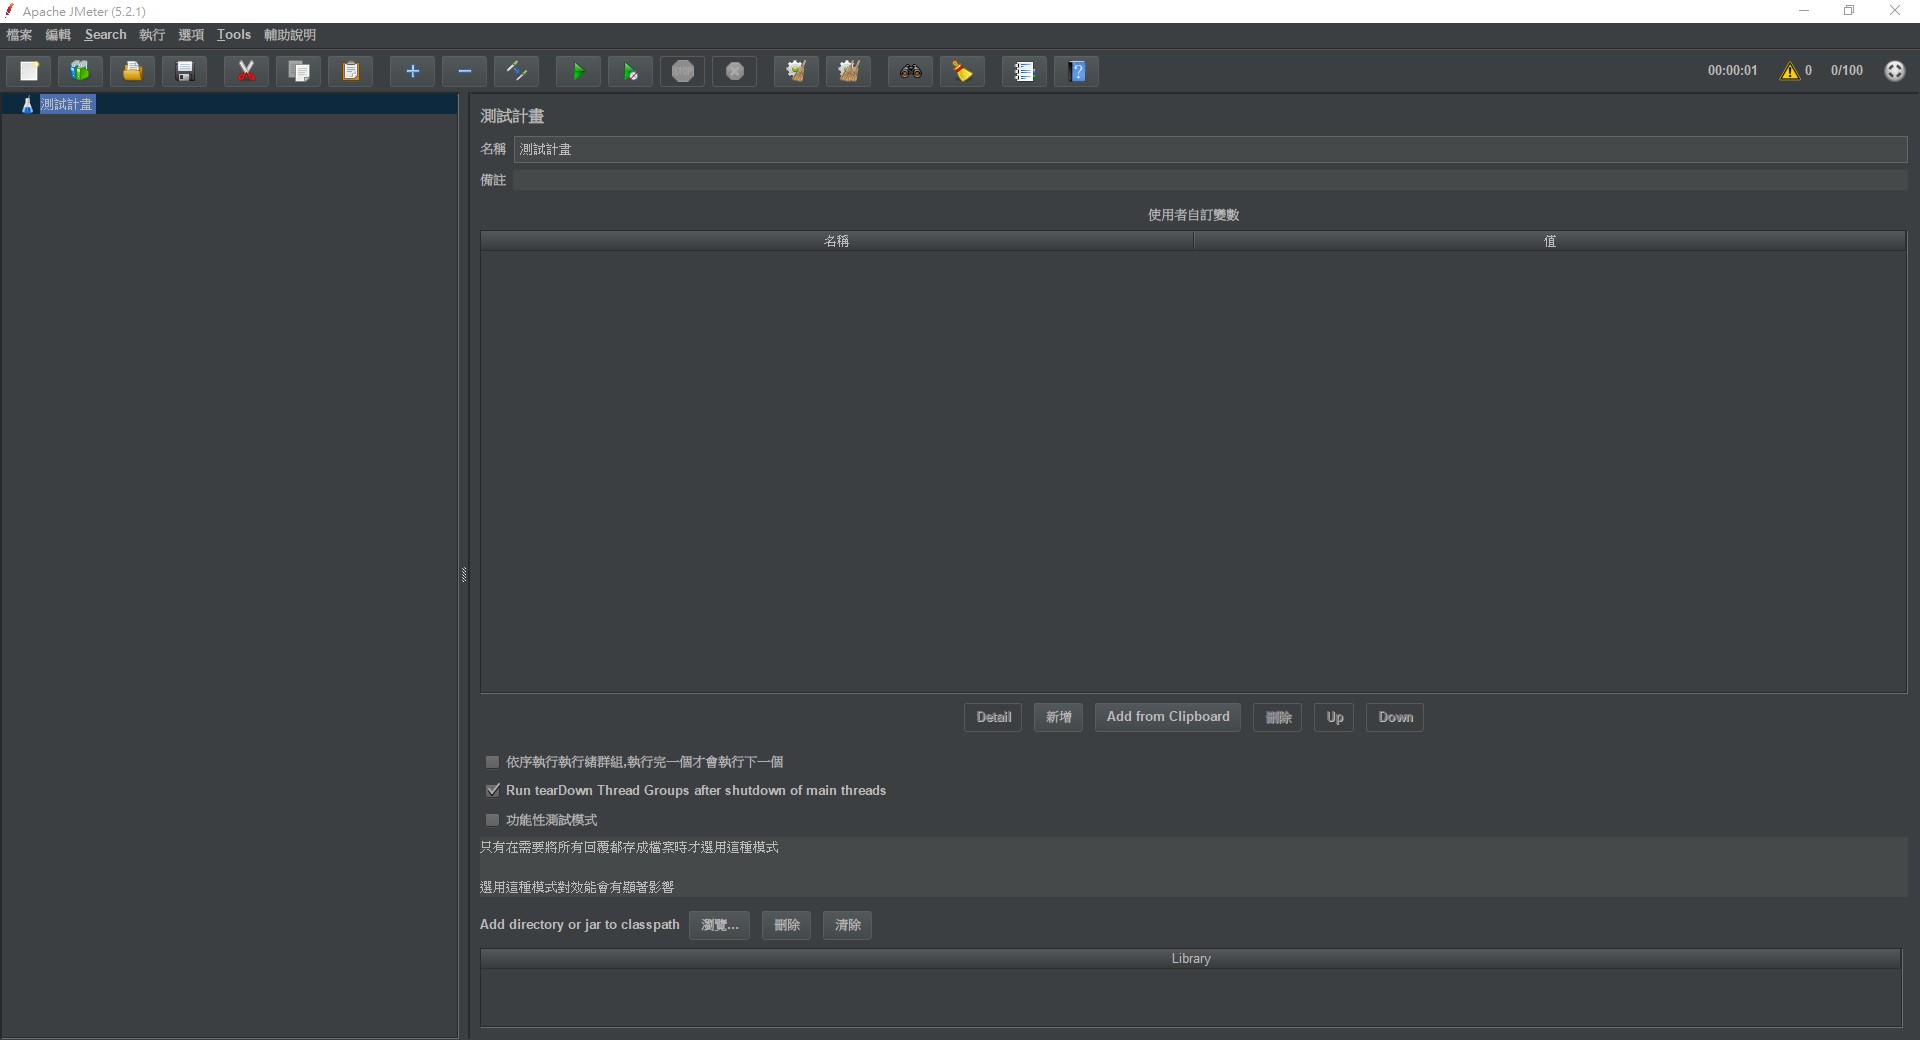
Task: Click the Add from Clipboard button
Action: coord(1167,717)
